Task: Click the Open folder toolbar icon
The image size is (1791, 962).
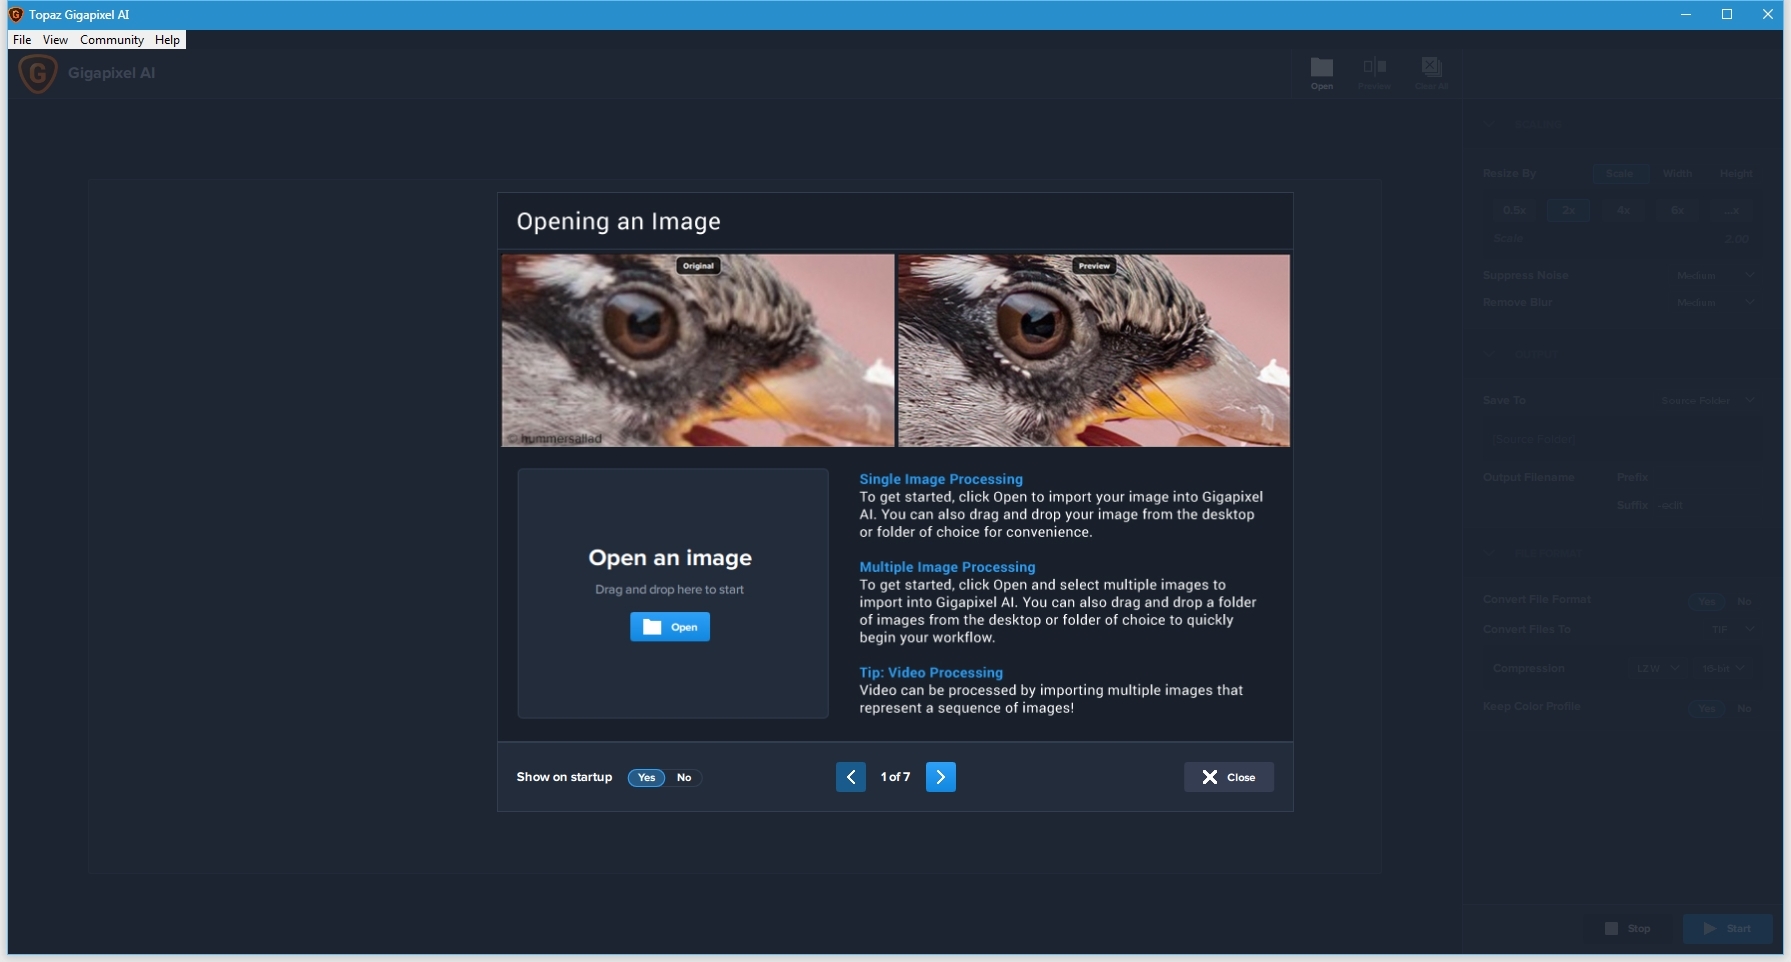Action: tap(1322, 73)
